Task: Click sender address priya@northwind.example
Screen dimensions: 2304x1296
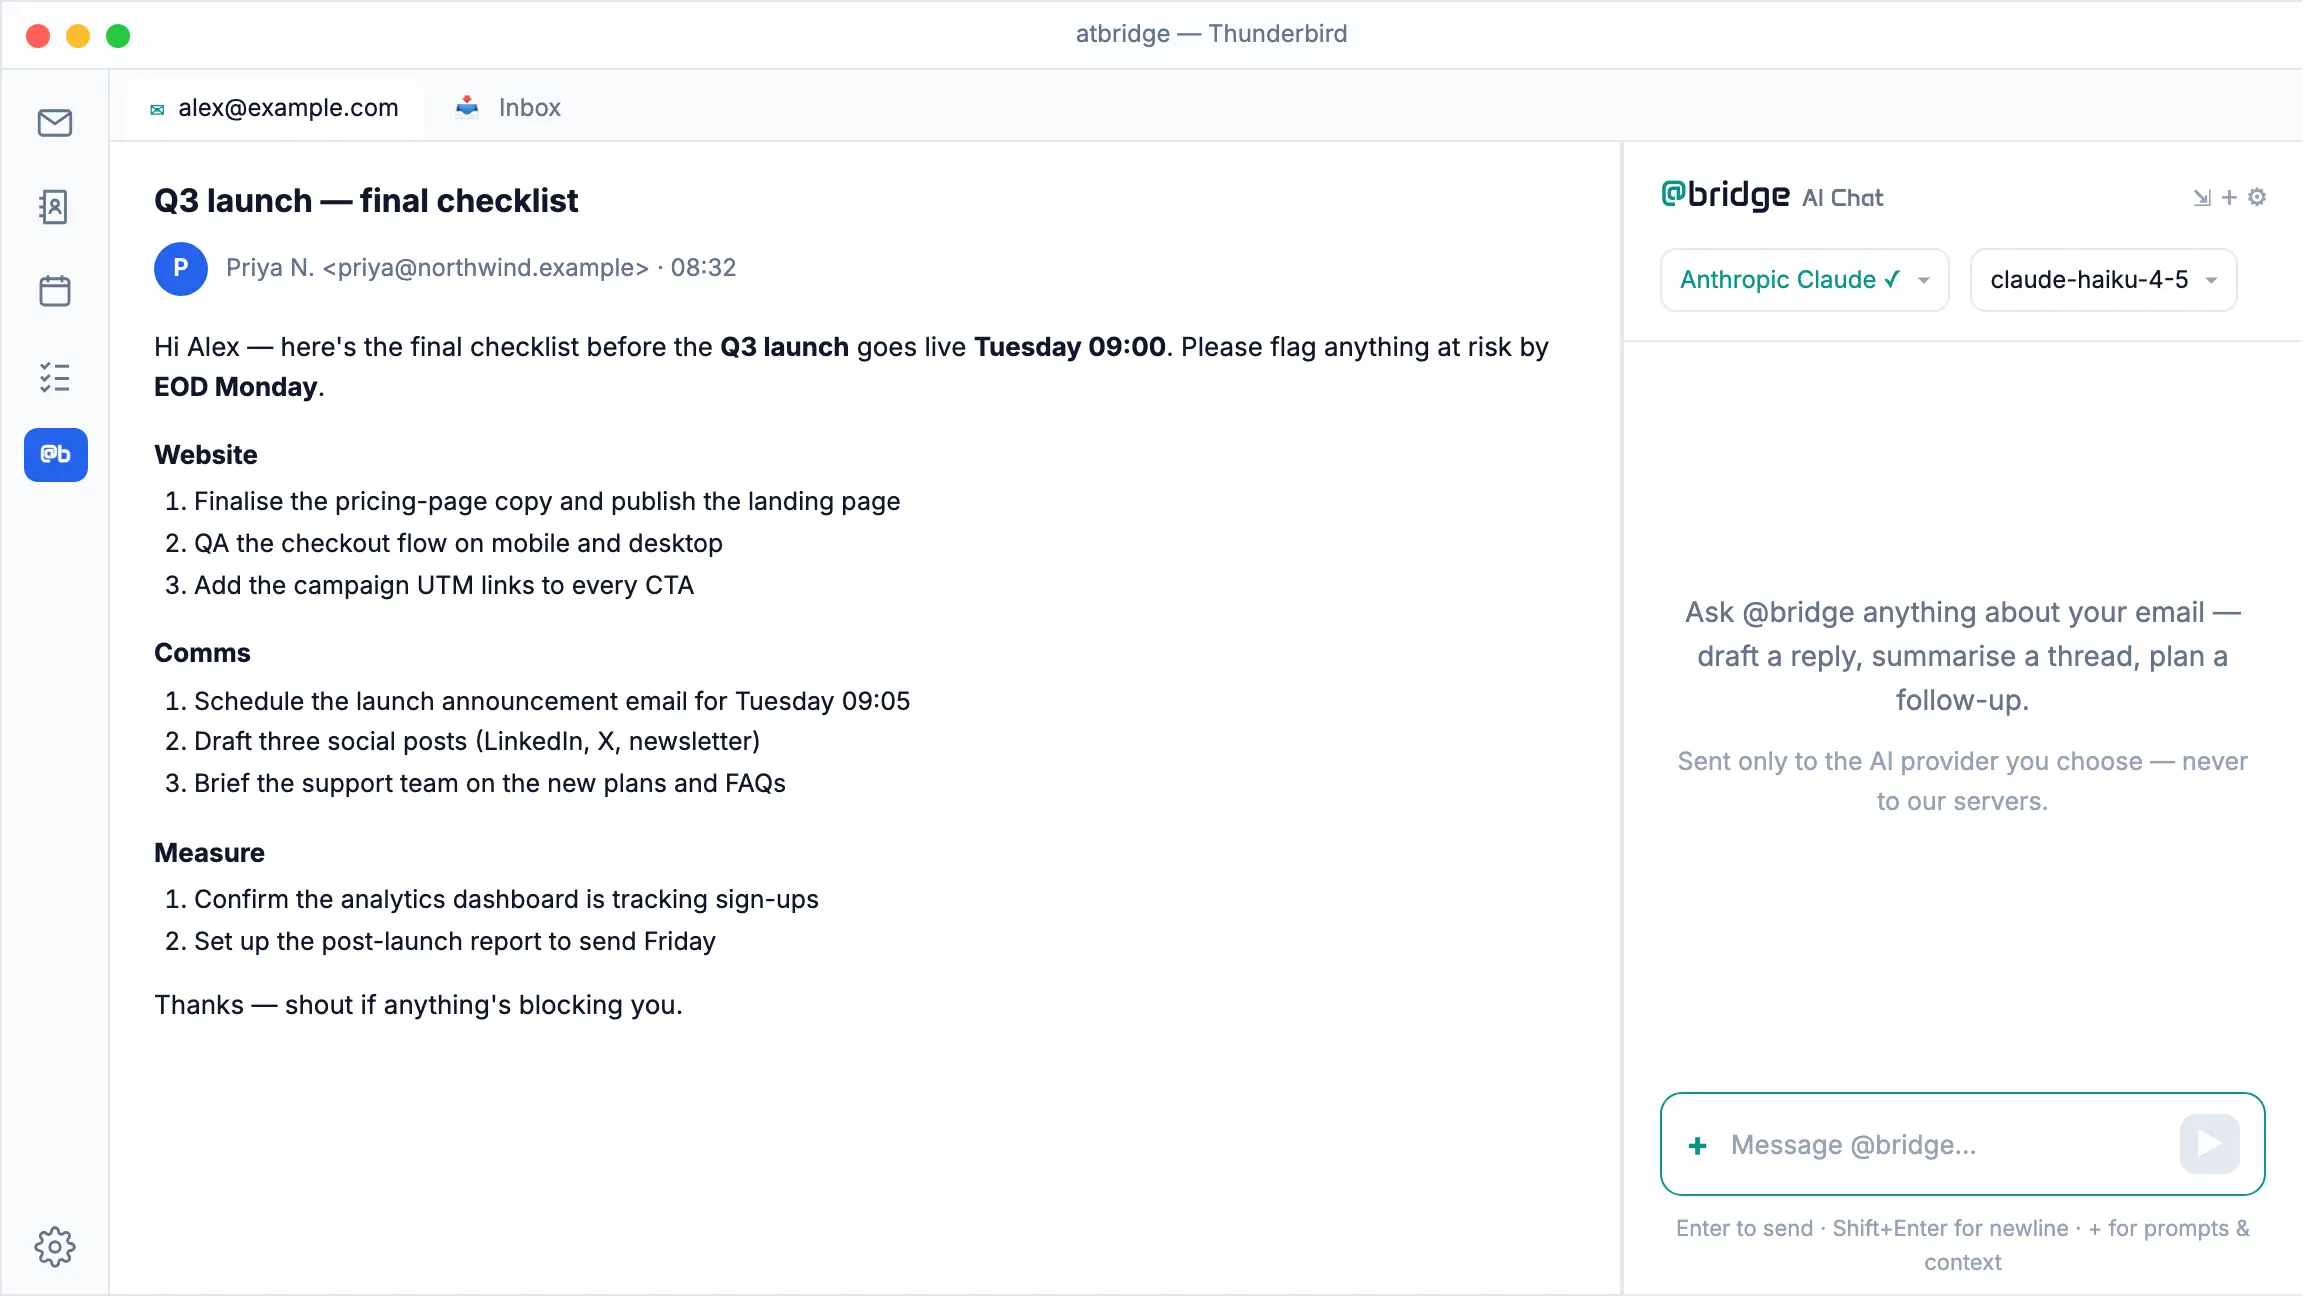Action: [486, 268]
